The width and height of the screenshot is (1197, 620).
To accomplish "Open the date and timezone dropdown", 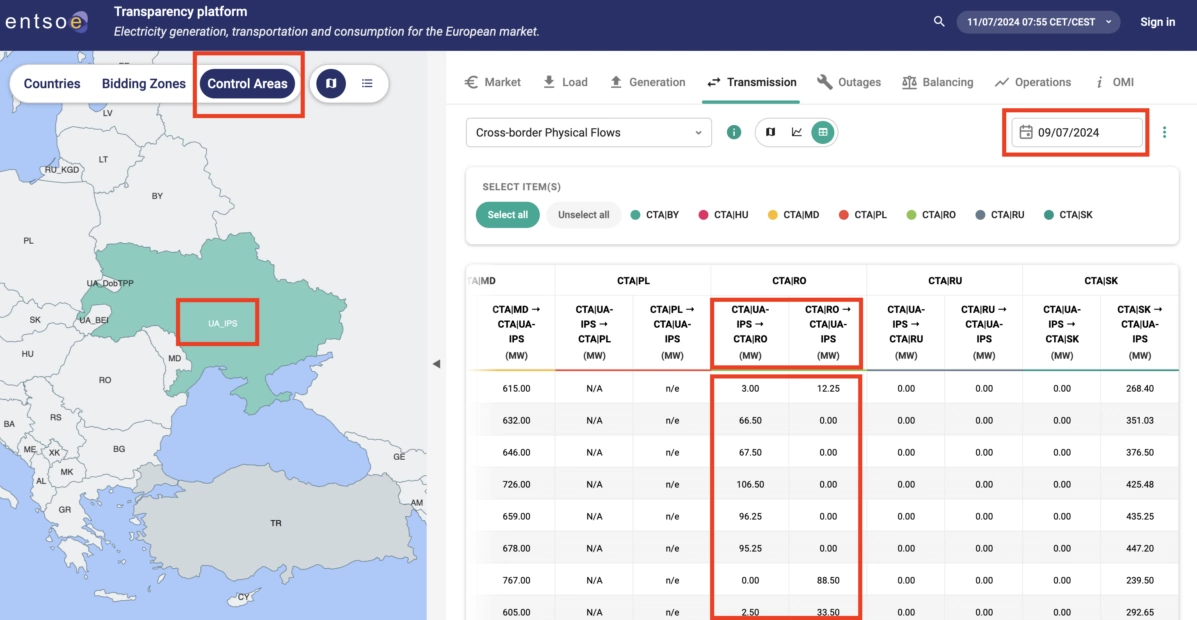I will pos(1038,22).
